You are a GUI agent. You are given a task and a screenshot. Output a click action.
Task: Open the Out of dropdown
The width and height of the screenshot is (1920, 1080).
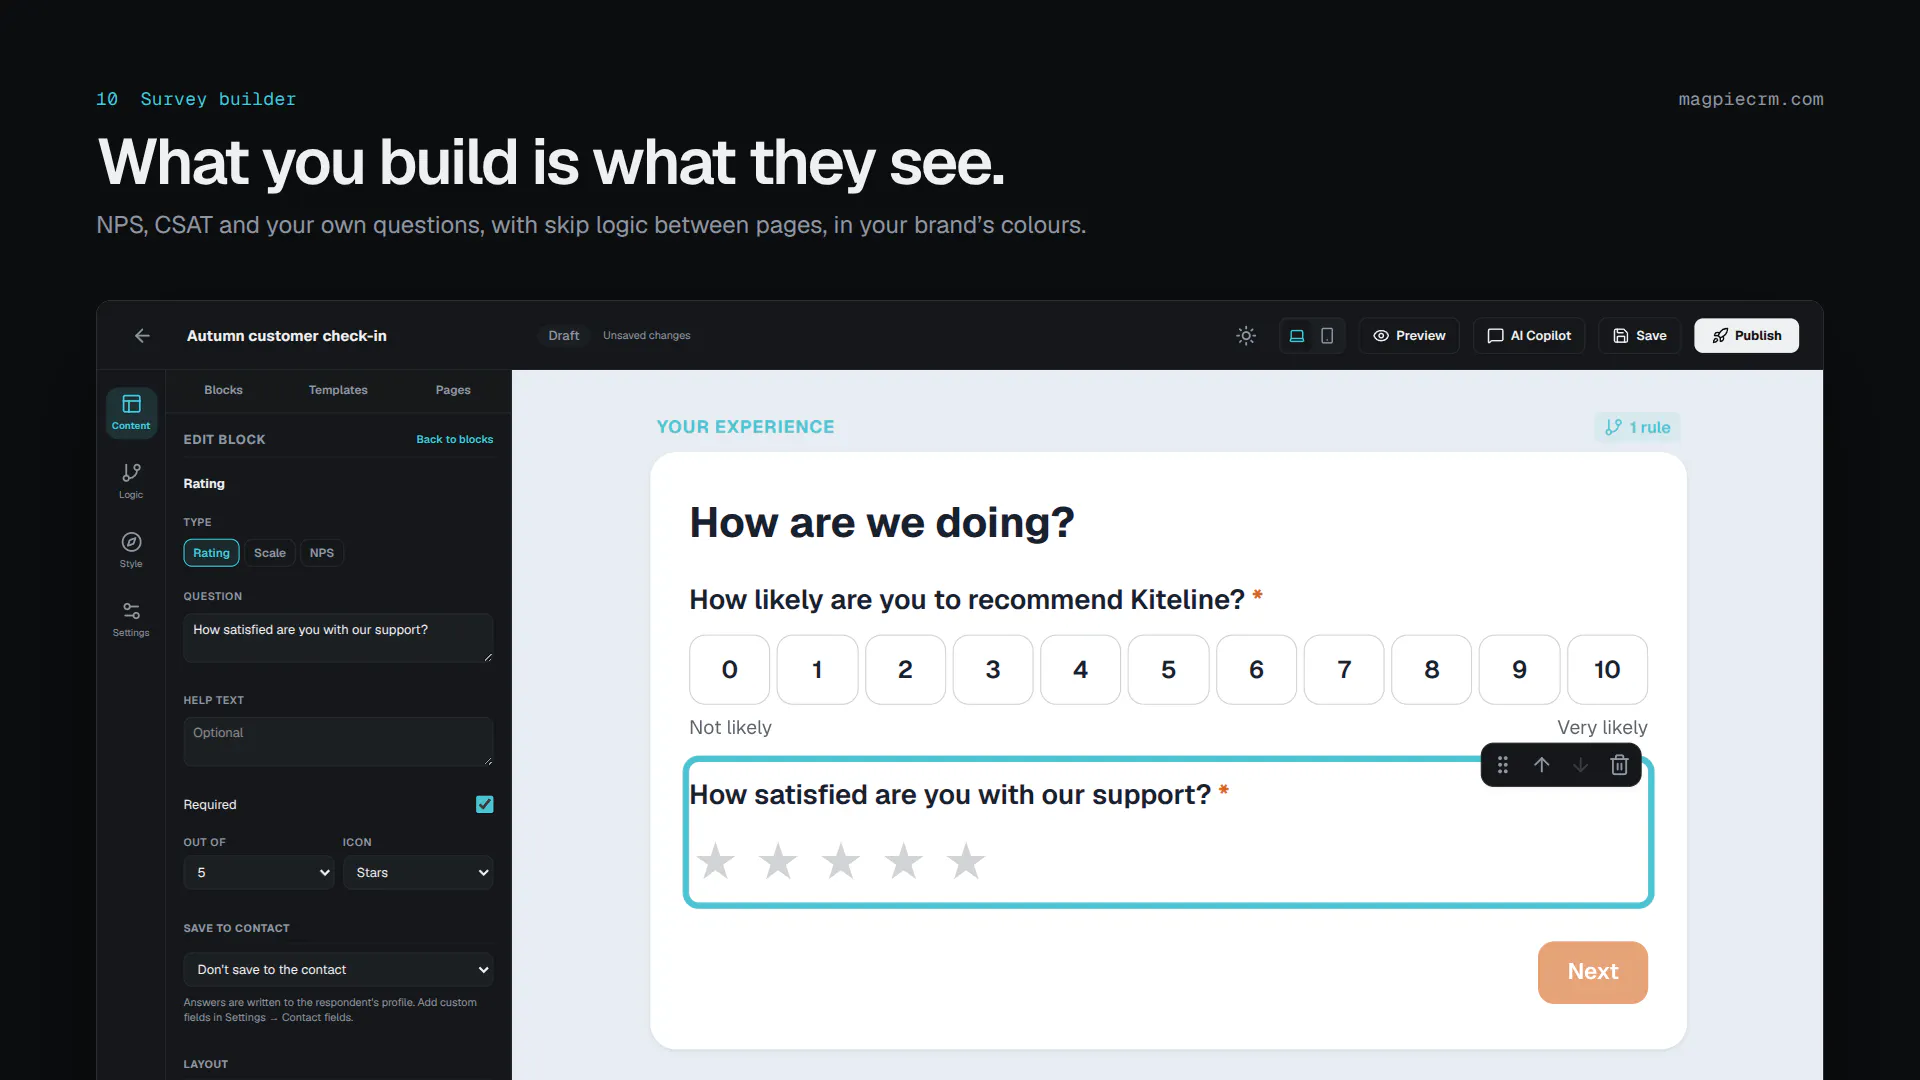coord(259,872)
